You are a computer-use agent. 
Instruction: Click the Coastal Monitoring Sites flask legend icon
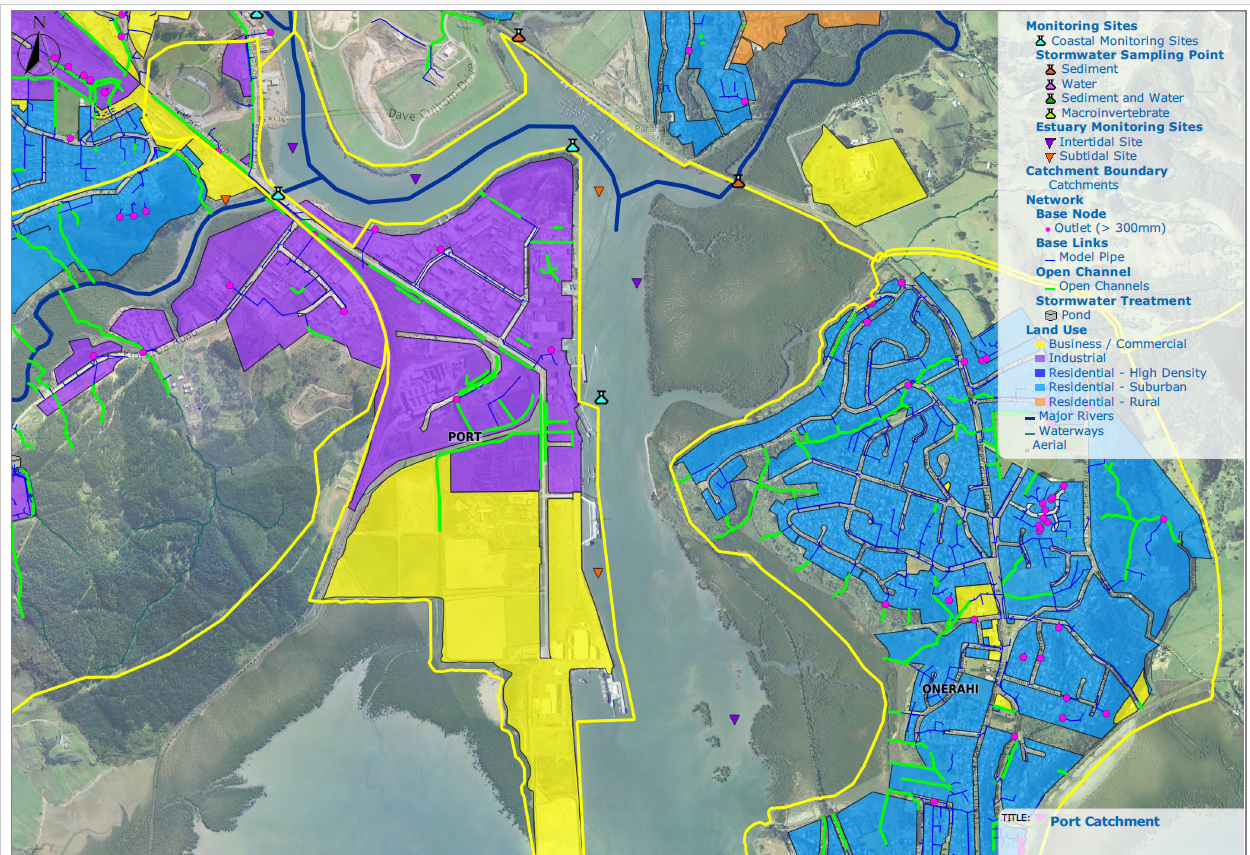(x=1040, y=41)
